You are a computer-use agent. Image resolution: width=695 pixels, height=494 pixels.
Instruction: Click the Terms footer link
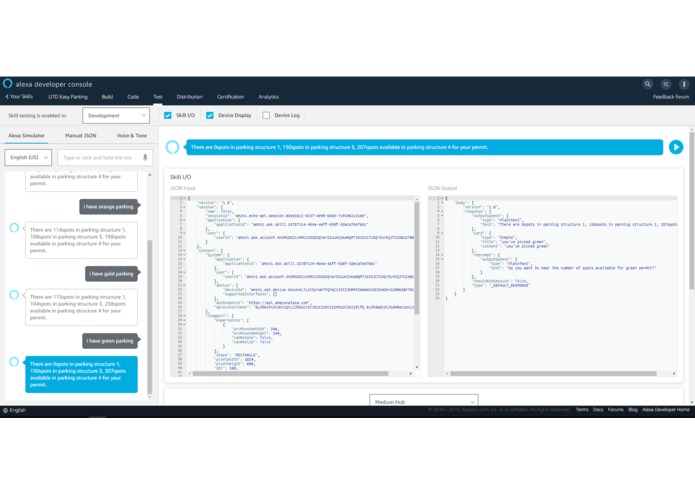click(x=582, y=410)
